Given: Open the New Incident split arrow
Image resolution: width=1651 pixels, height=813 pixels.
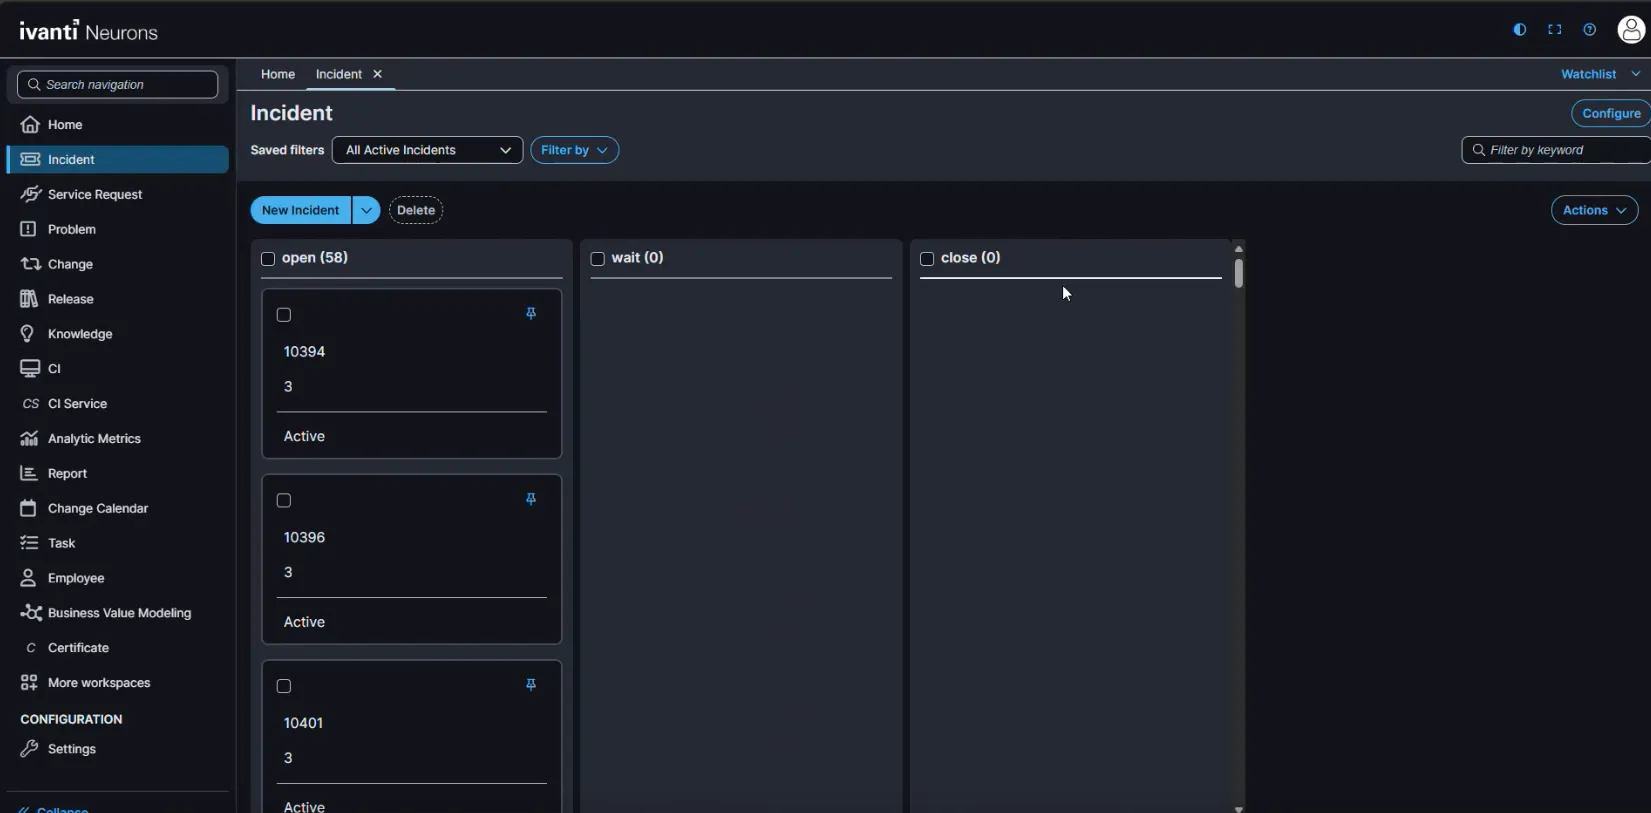Looking at the screenshot, I should [366, 210].
